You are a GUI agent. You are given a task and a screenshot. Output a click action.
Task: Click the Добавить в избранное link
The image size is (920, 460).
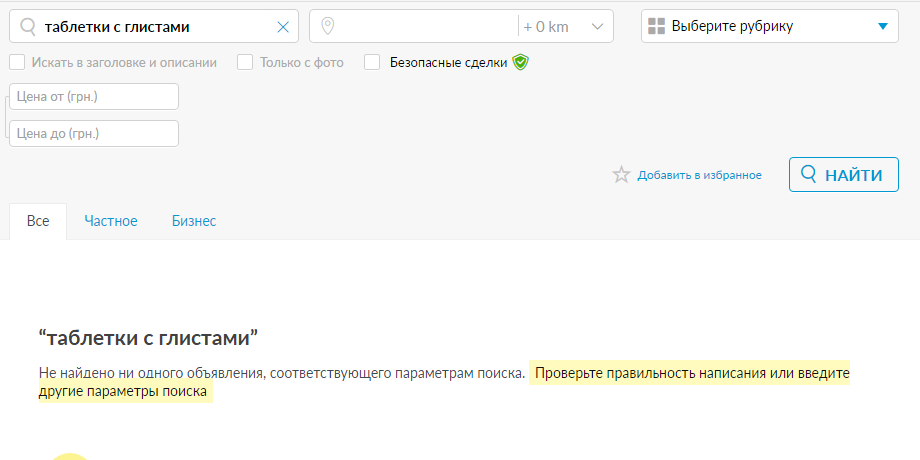click(699, 175)
